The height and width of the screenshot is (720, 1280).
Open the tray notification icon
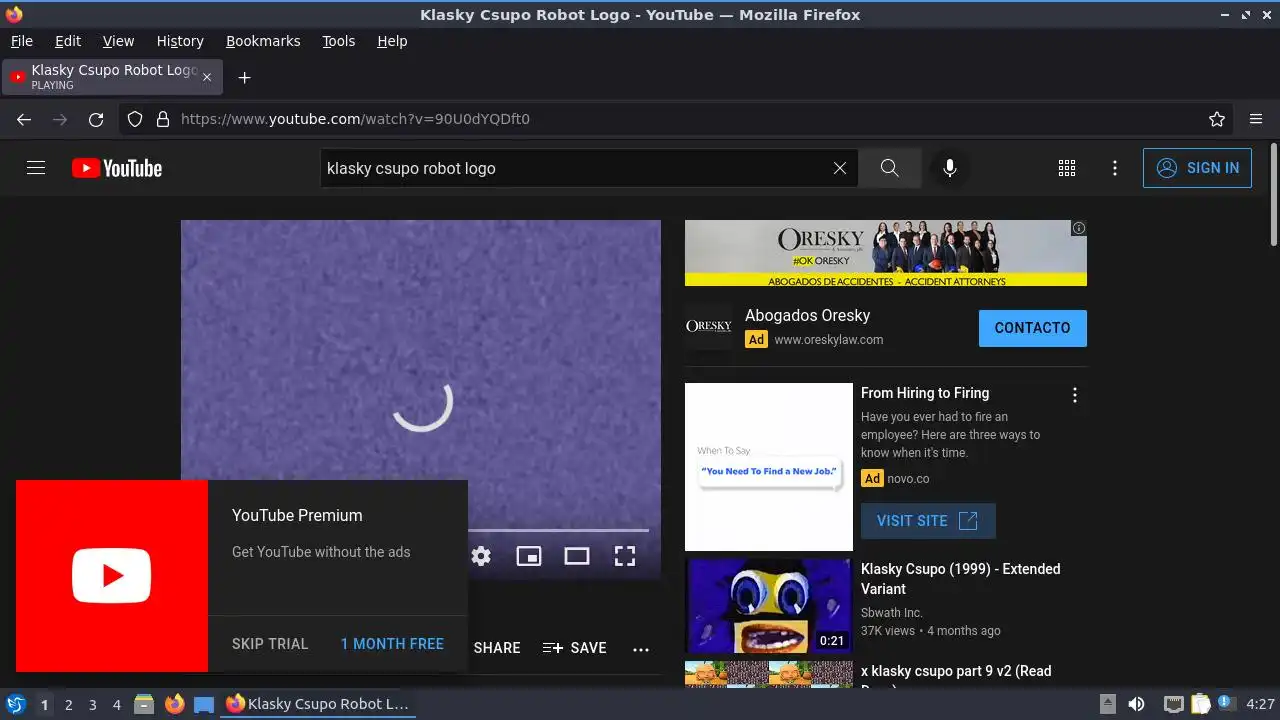1226,704
